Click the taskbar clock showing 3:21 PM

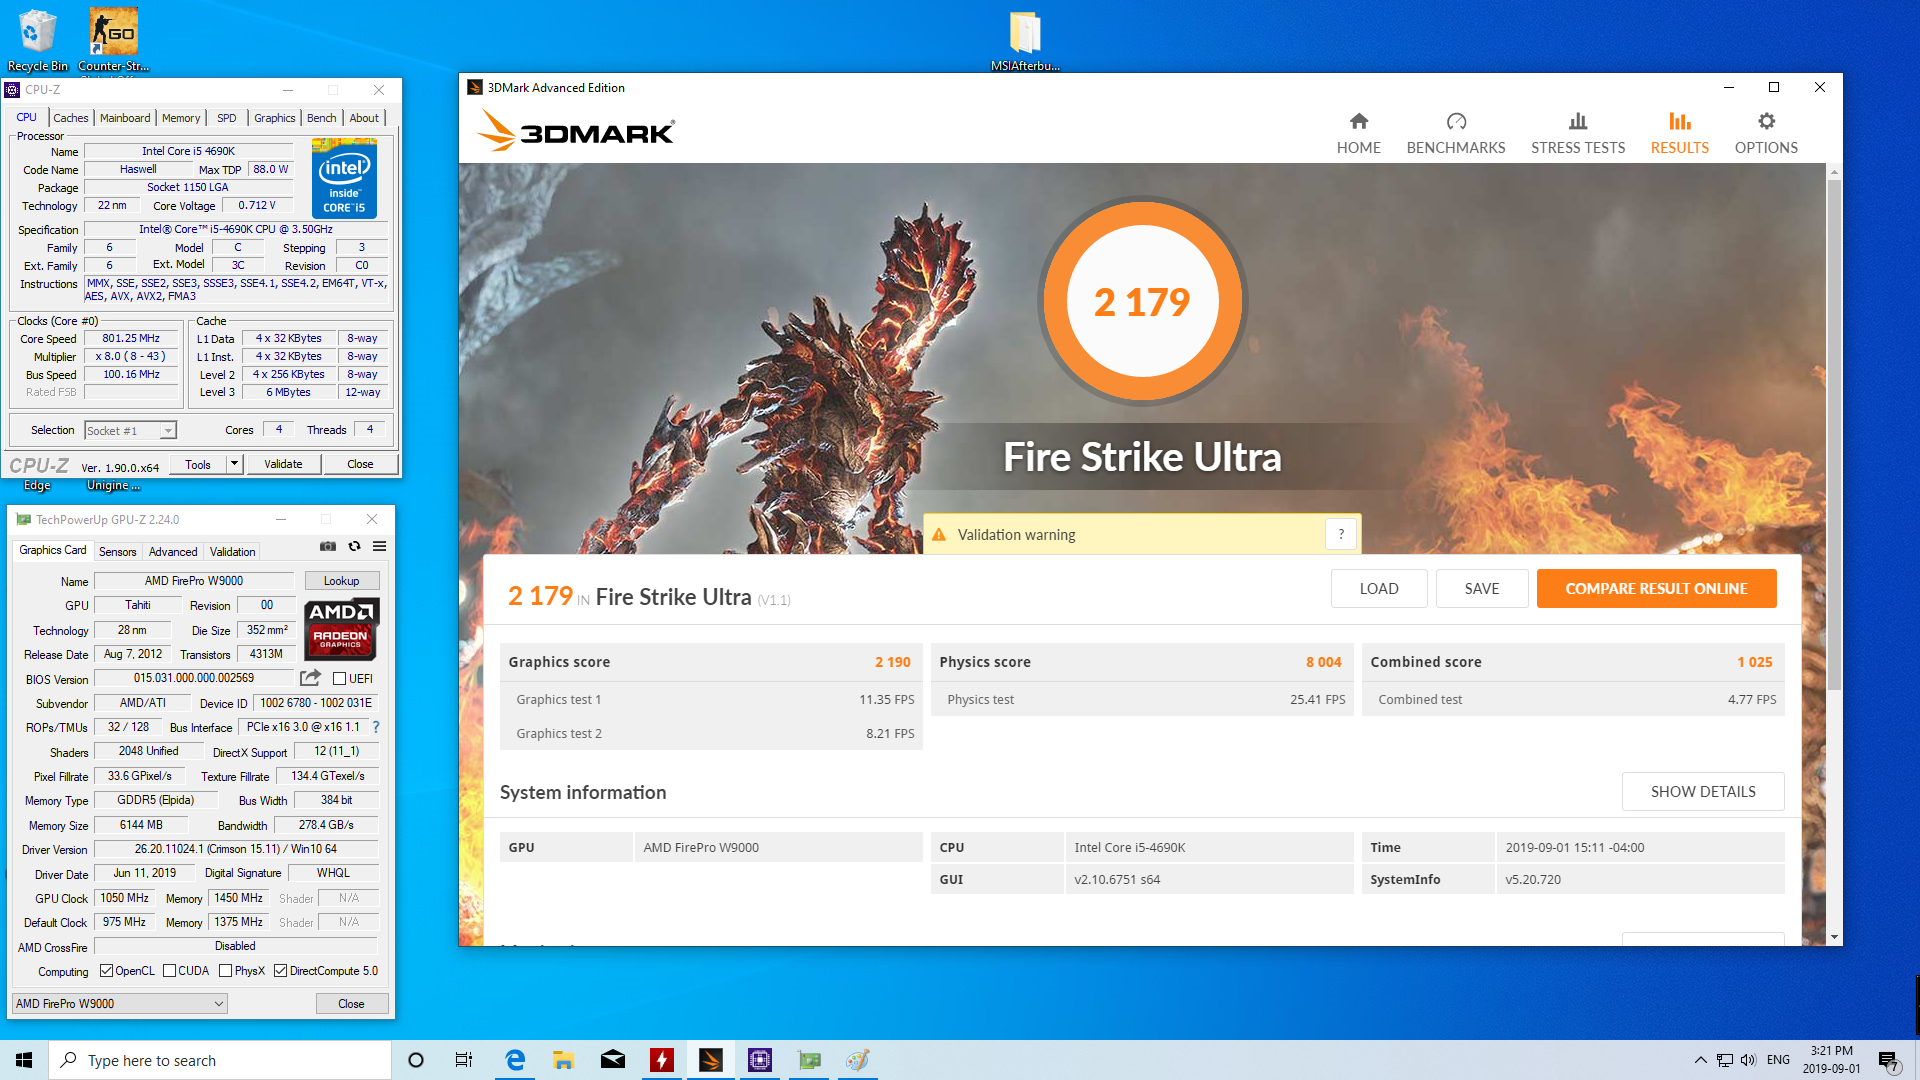(x=1831, y=1060)
